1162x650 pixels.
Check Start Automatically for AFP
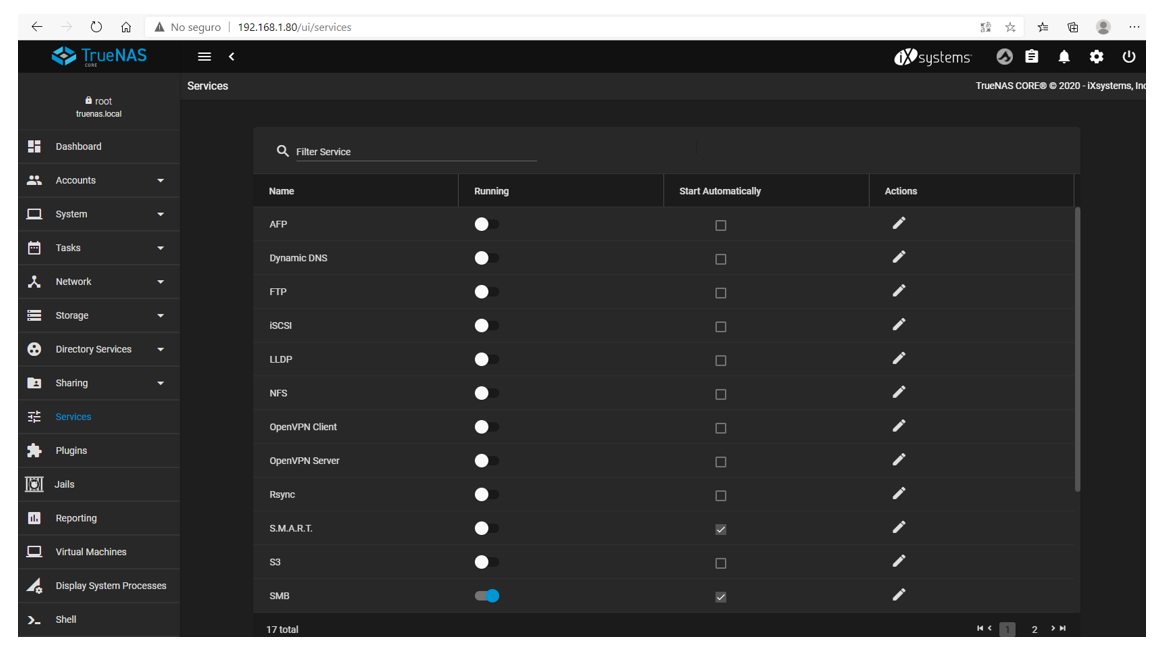720,225
